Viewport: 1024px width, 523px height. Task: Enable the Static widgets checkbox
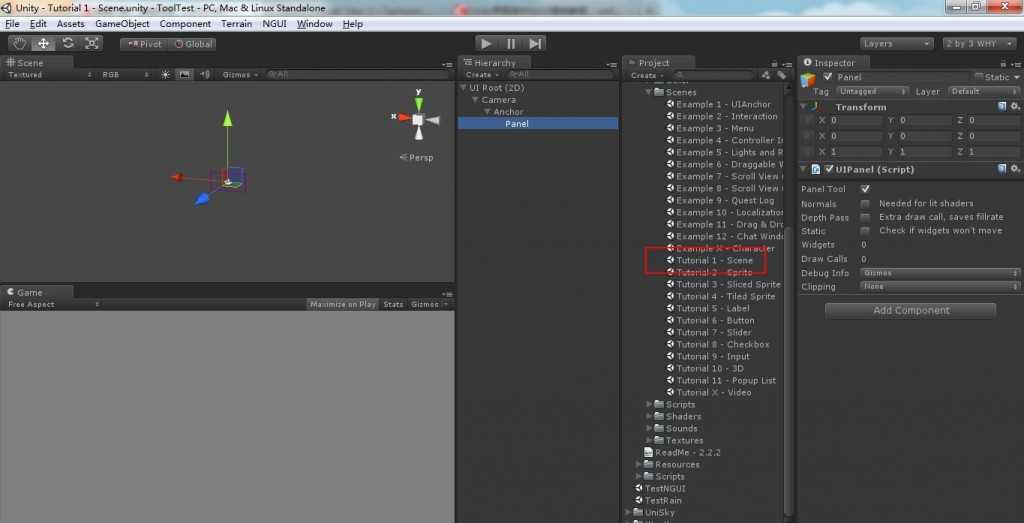pyautogui.click(x=865, y=231)
